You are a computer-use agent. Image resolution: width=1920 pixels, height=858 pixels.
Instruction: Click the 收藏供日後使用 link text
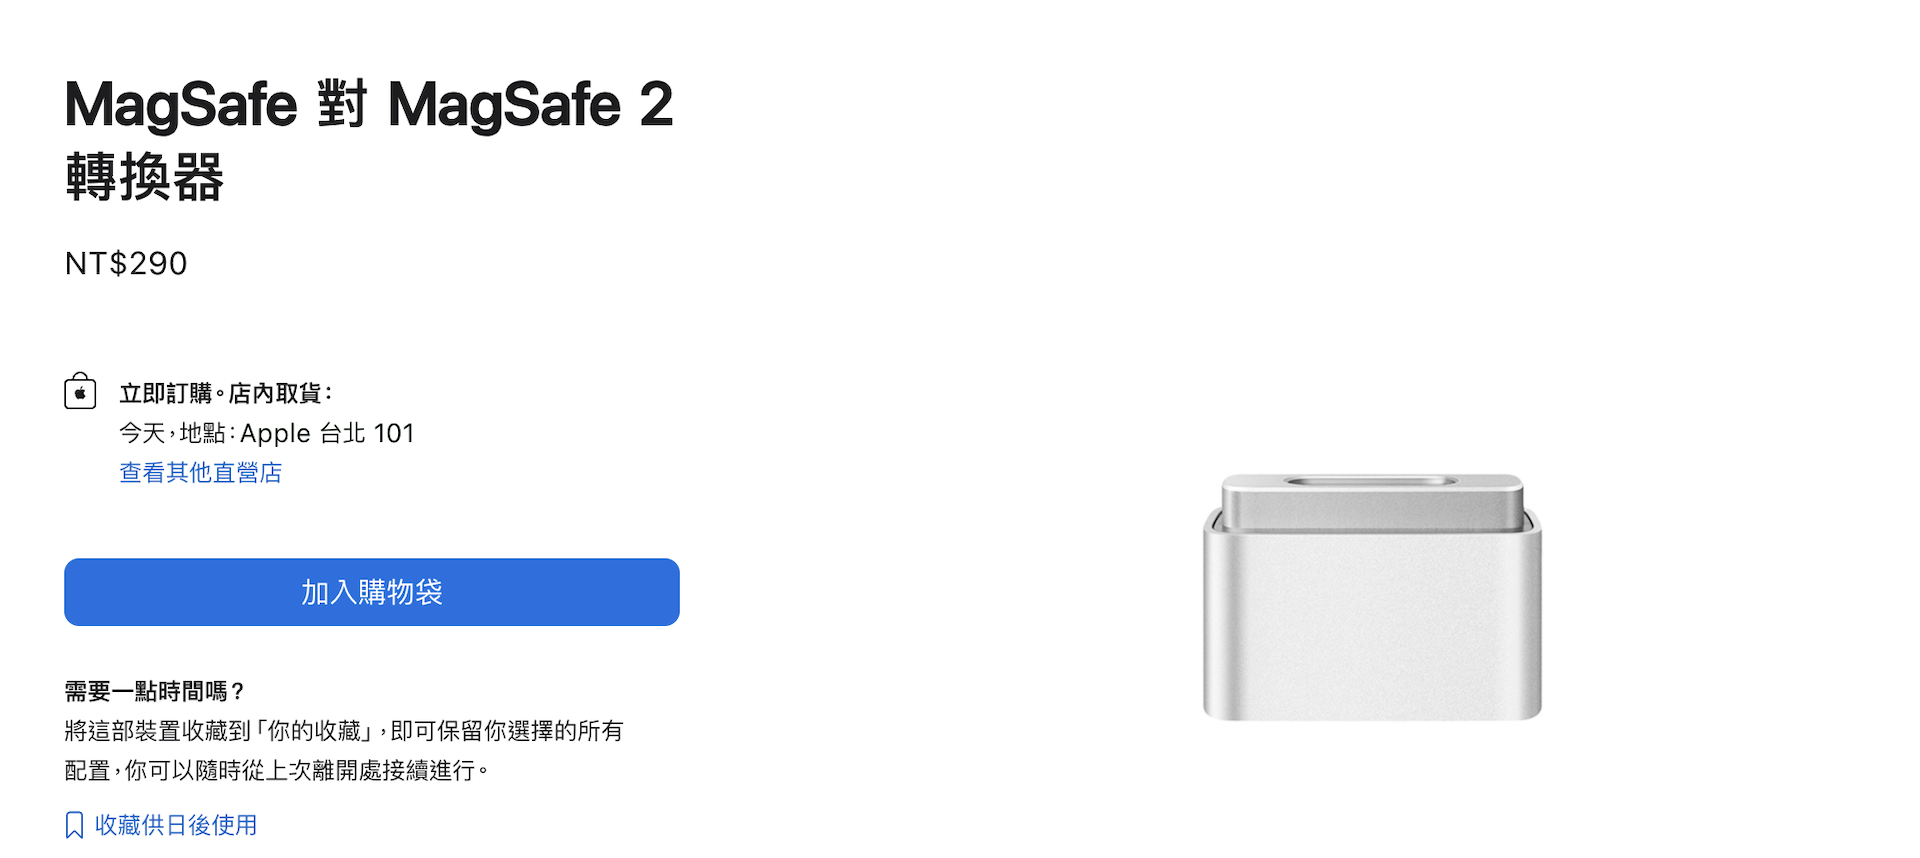point(176,825)
